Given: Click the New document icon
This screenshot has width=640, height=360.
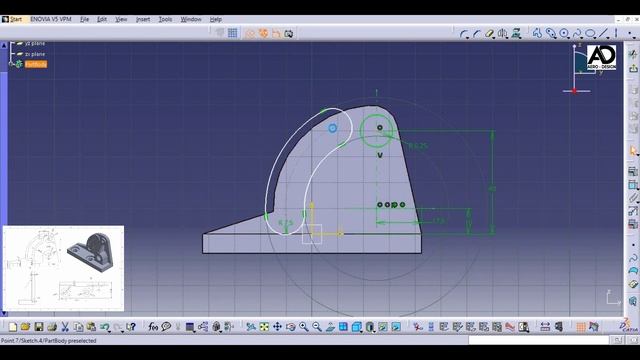Looking at the screenshot, I should pyautogui.click(x=13, y=327).
